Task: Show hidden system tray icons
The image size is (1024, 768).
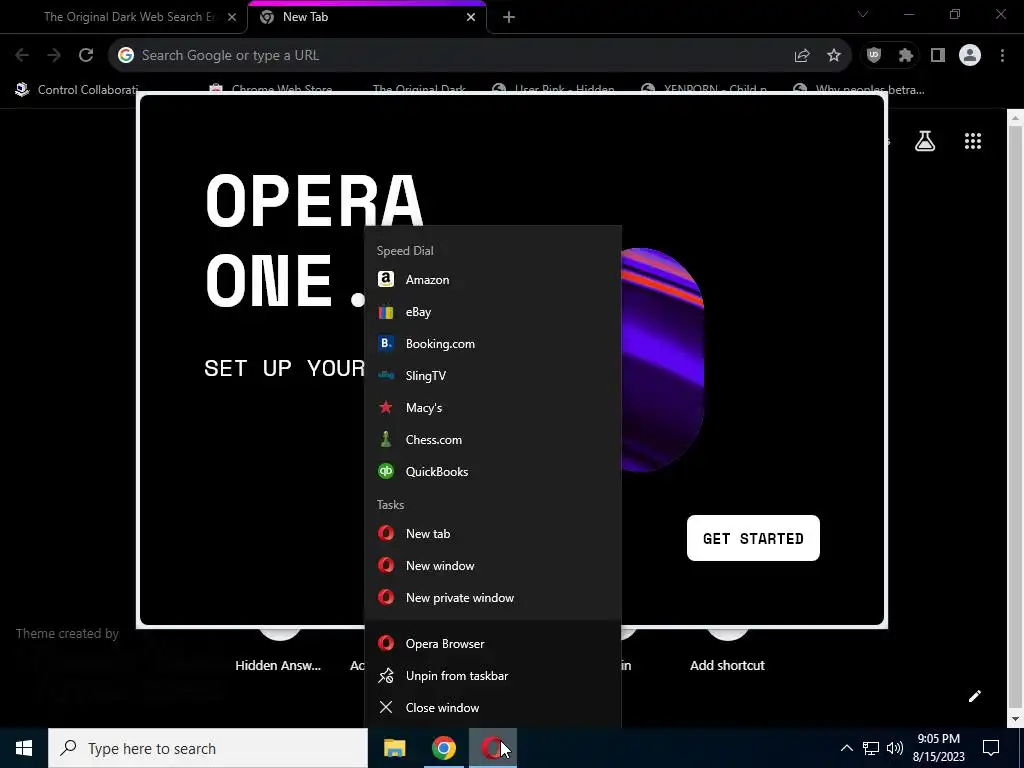Action: (846, 748)
